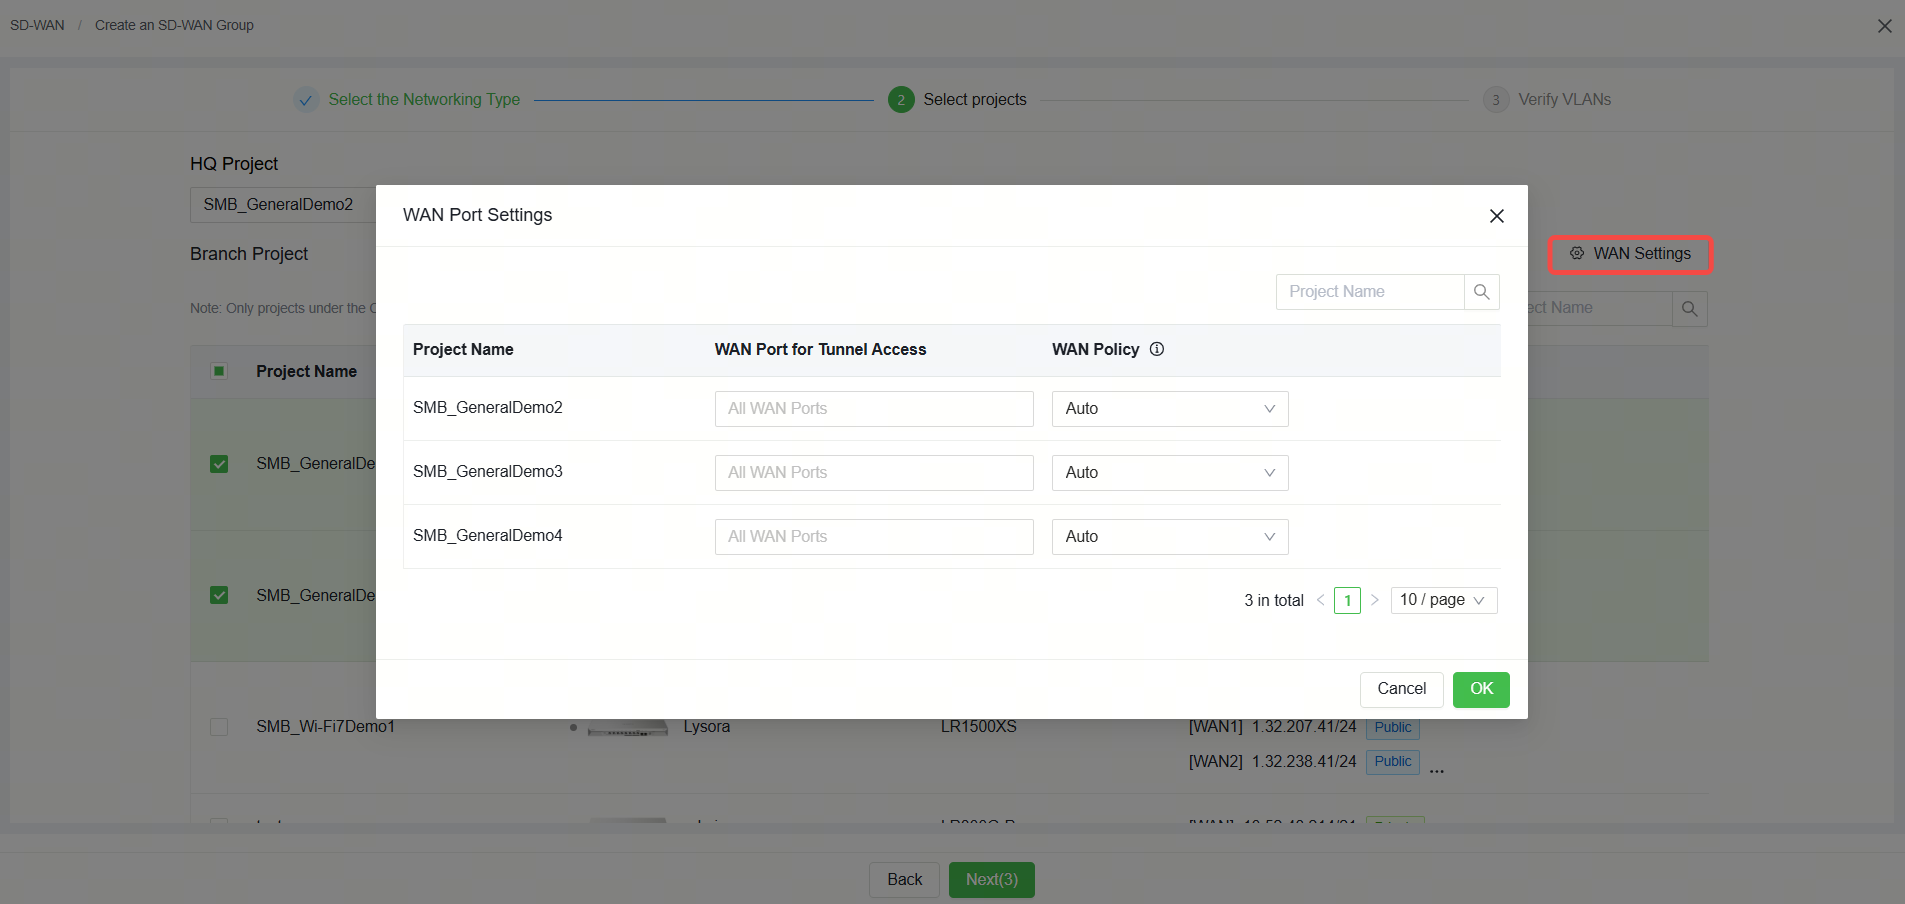Check the SMB_Wi-Fi7Demo1 project checkbox

tap(219, 727)
